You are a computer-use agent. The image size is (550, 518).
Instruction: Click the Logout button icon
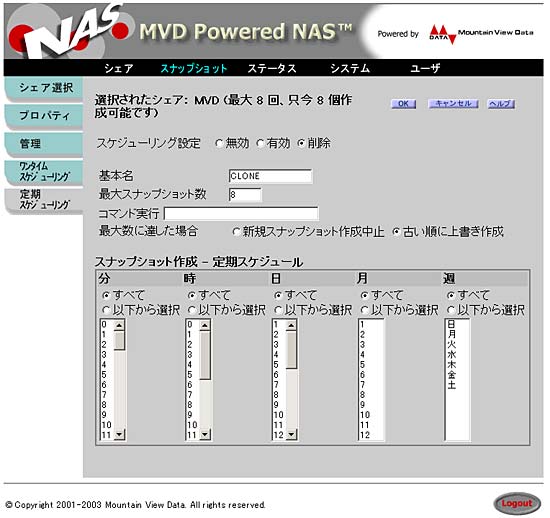(x=517, y=504)
